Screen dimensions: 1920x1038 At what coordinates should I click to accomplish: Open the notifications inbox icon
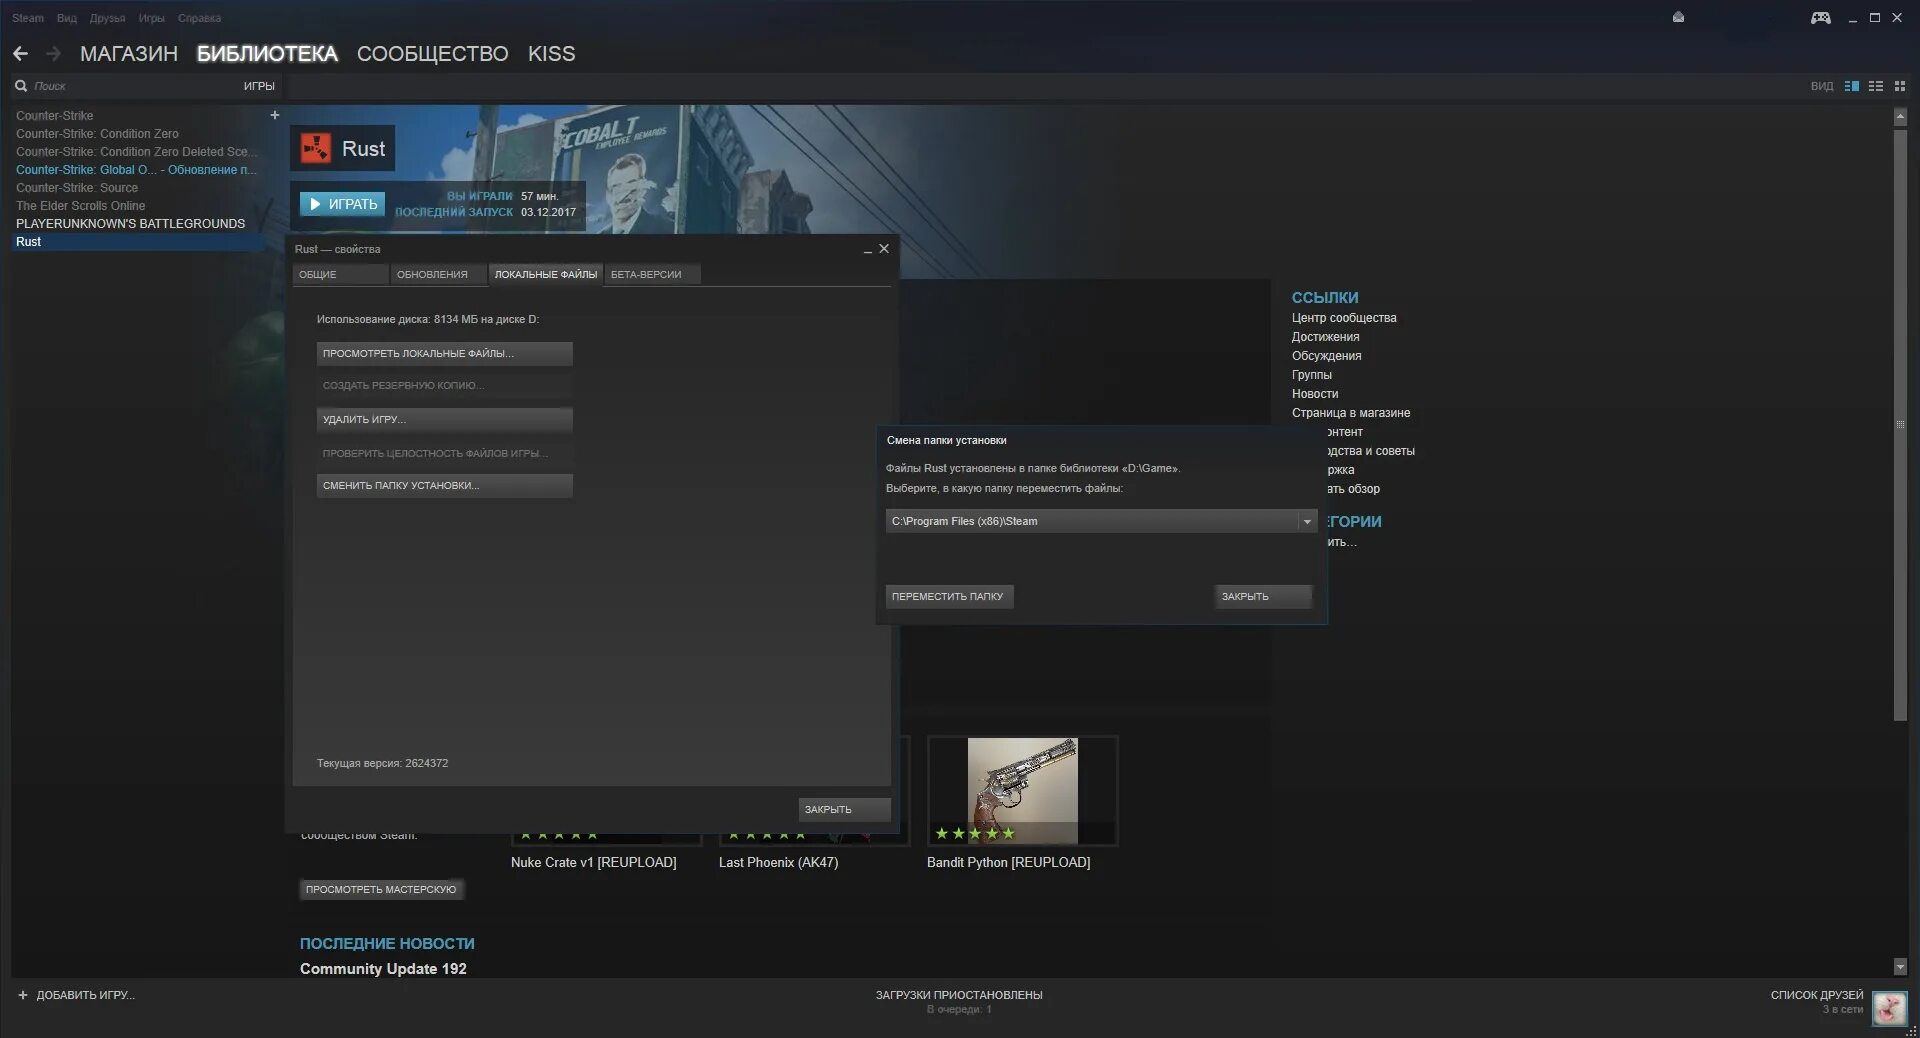[x=1678, y=17]
